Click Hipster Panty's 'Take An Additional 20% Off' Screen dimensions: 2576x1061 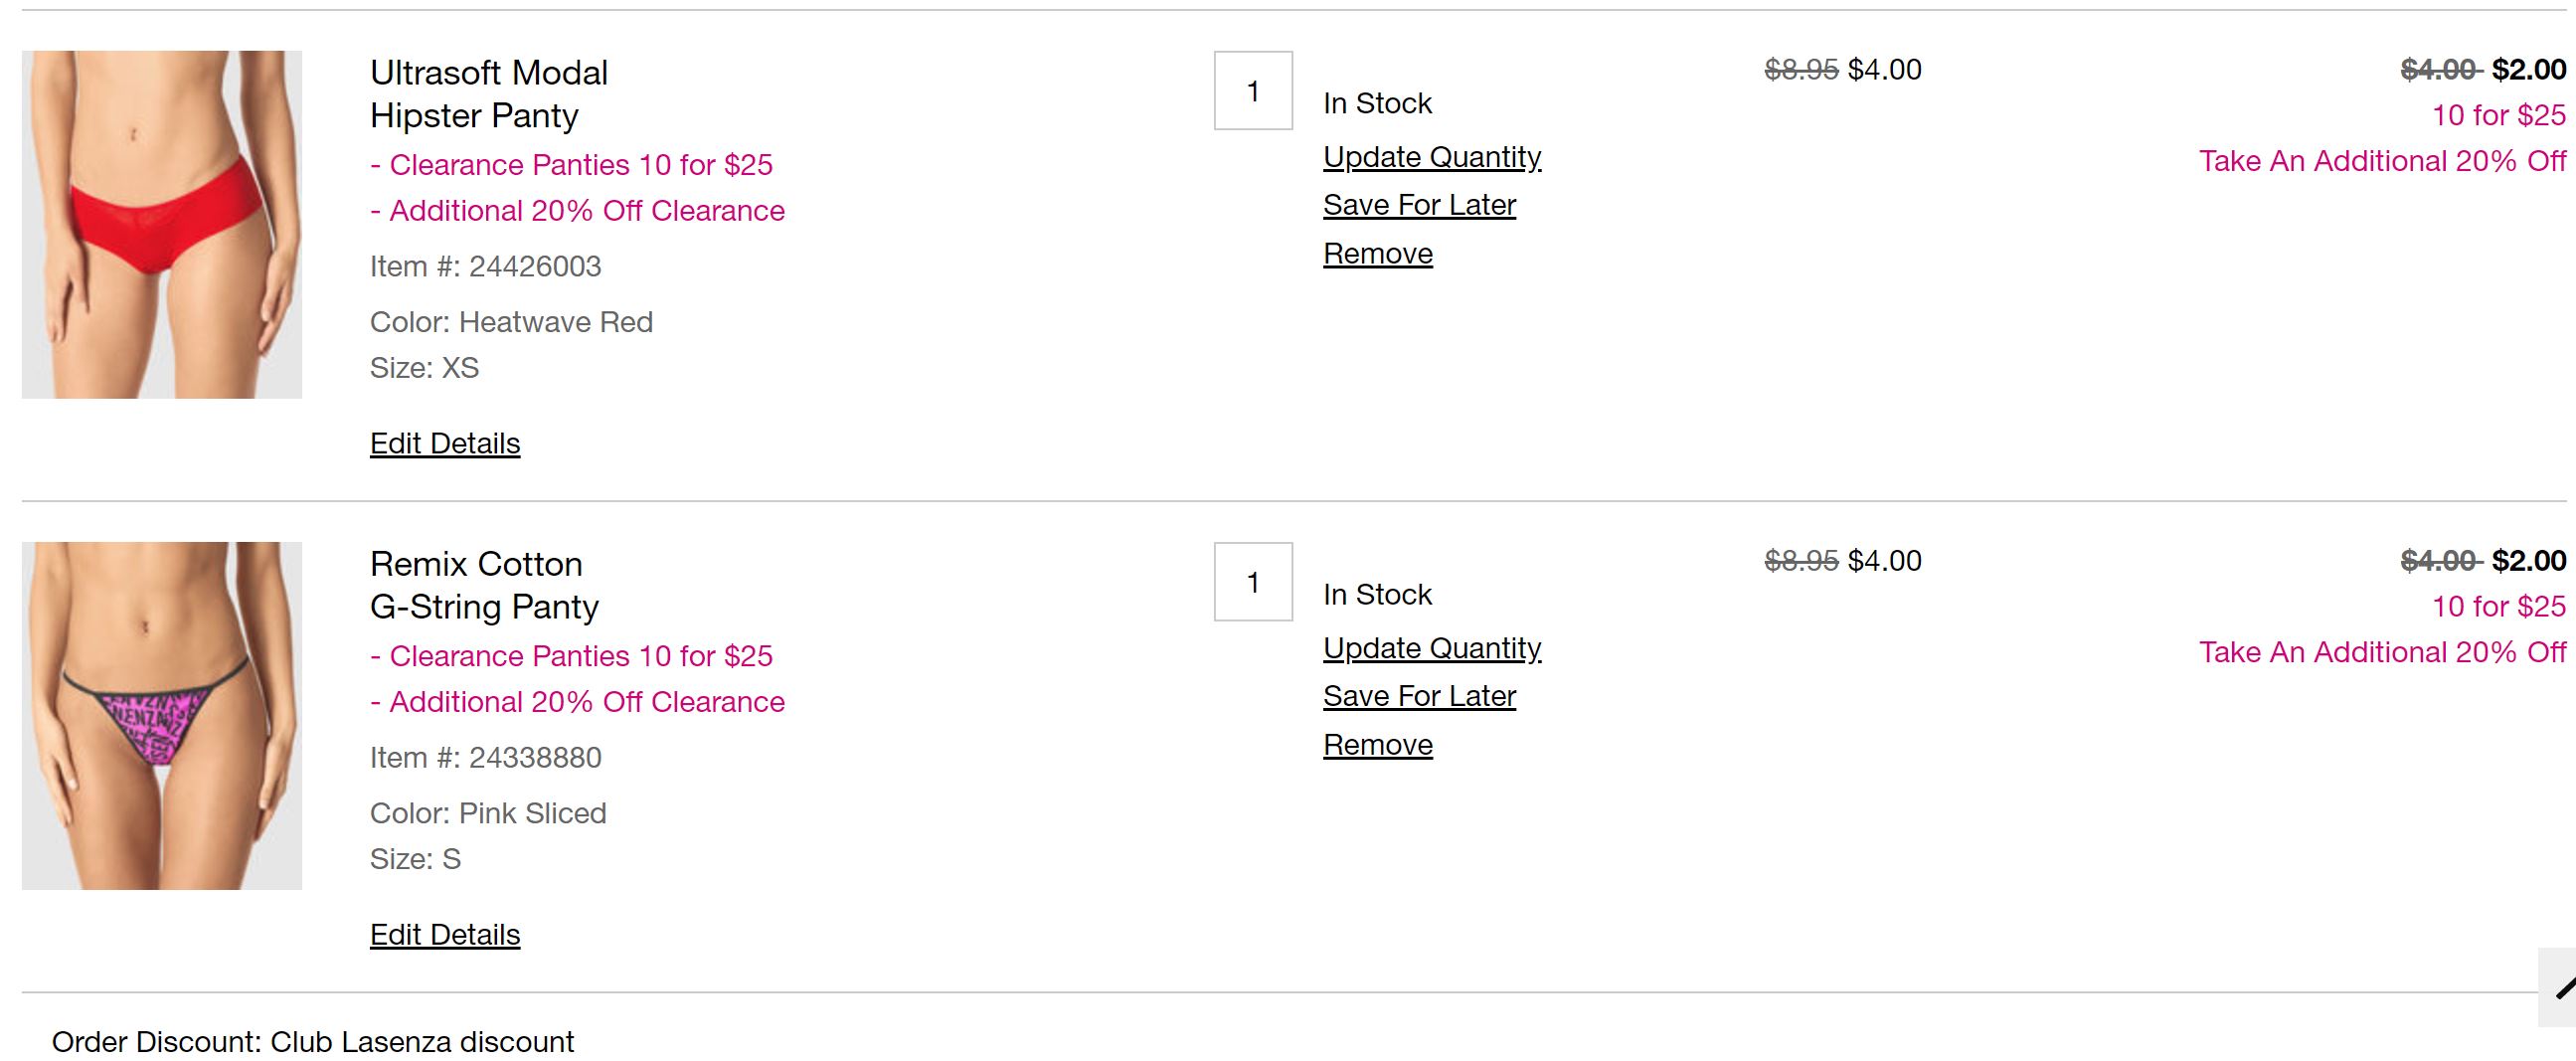pos(2382,161)
